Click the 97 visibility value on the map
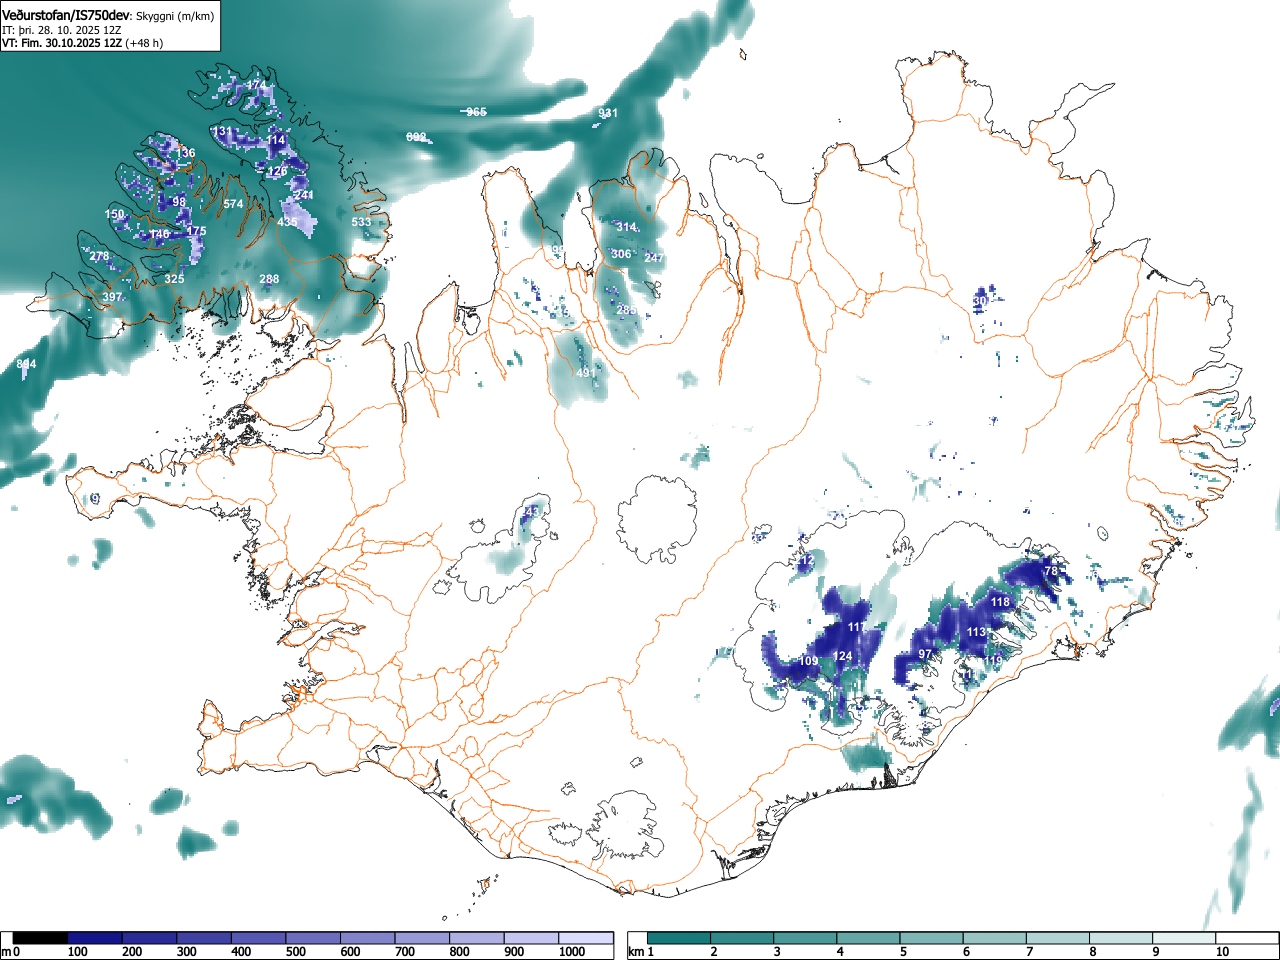Viewport: 1280px width, 960px height. (925, 654)
